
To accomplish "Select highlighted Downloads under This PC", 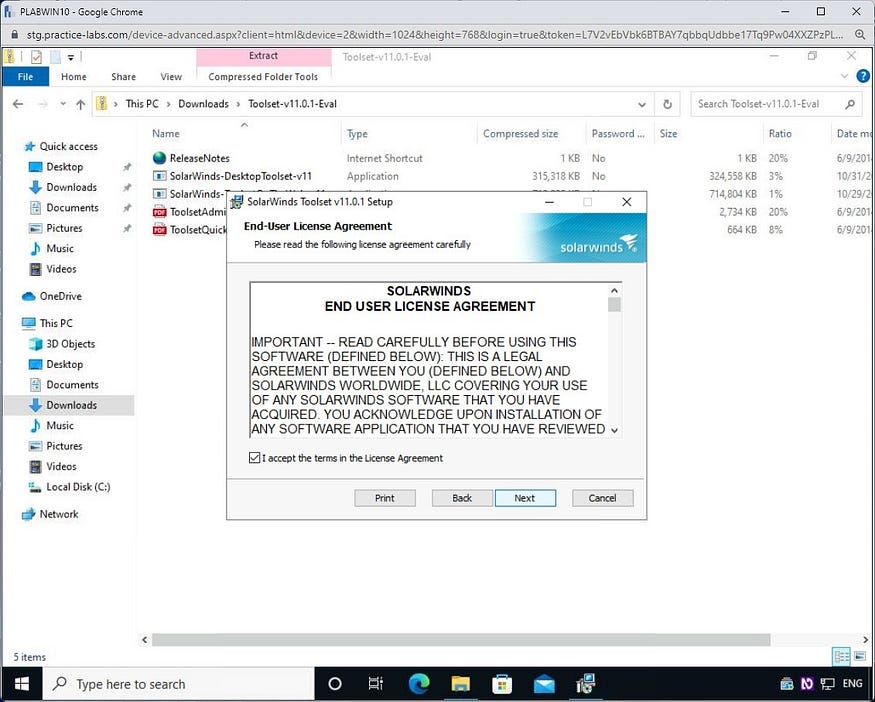I will click(71, 405).
